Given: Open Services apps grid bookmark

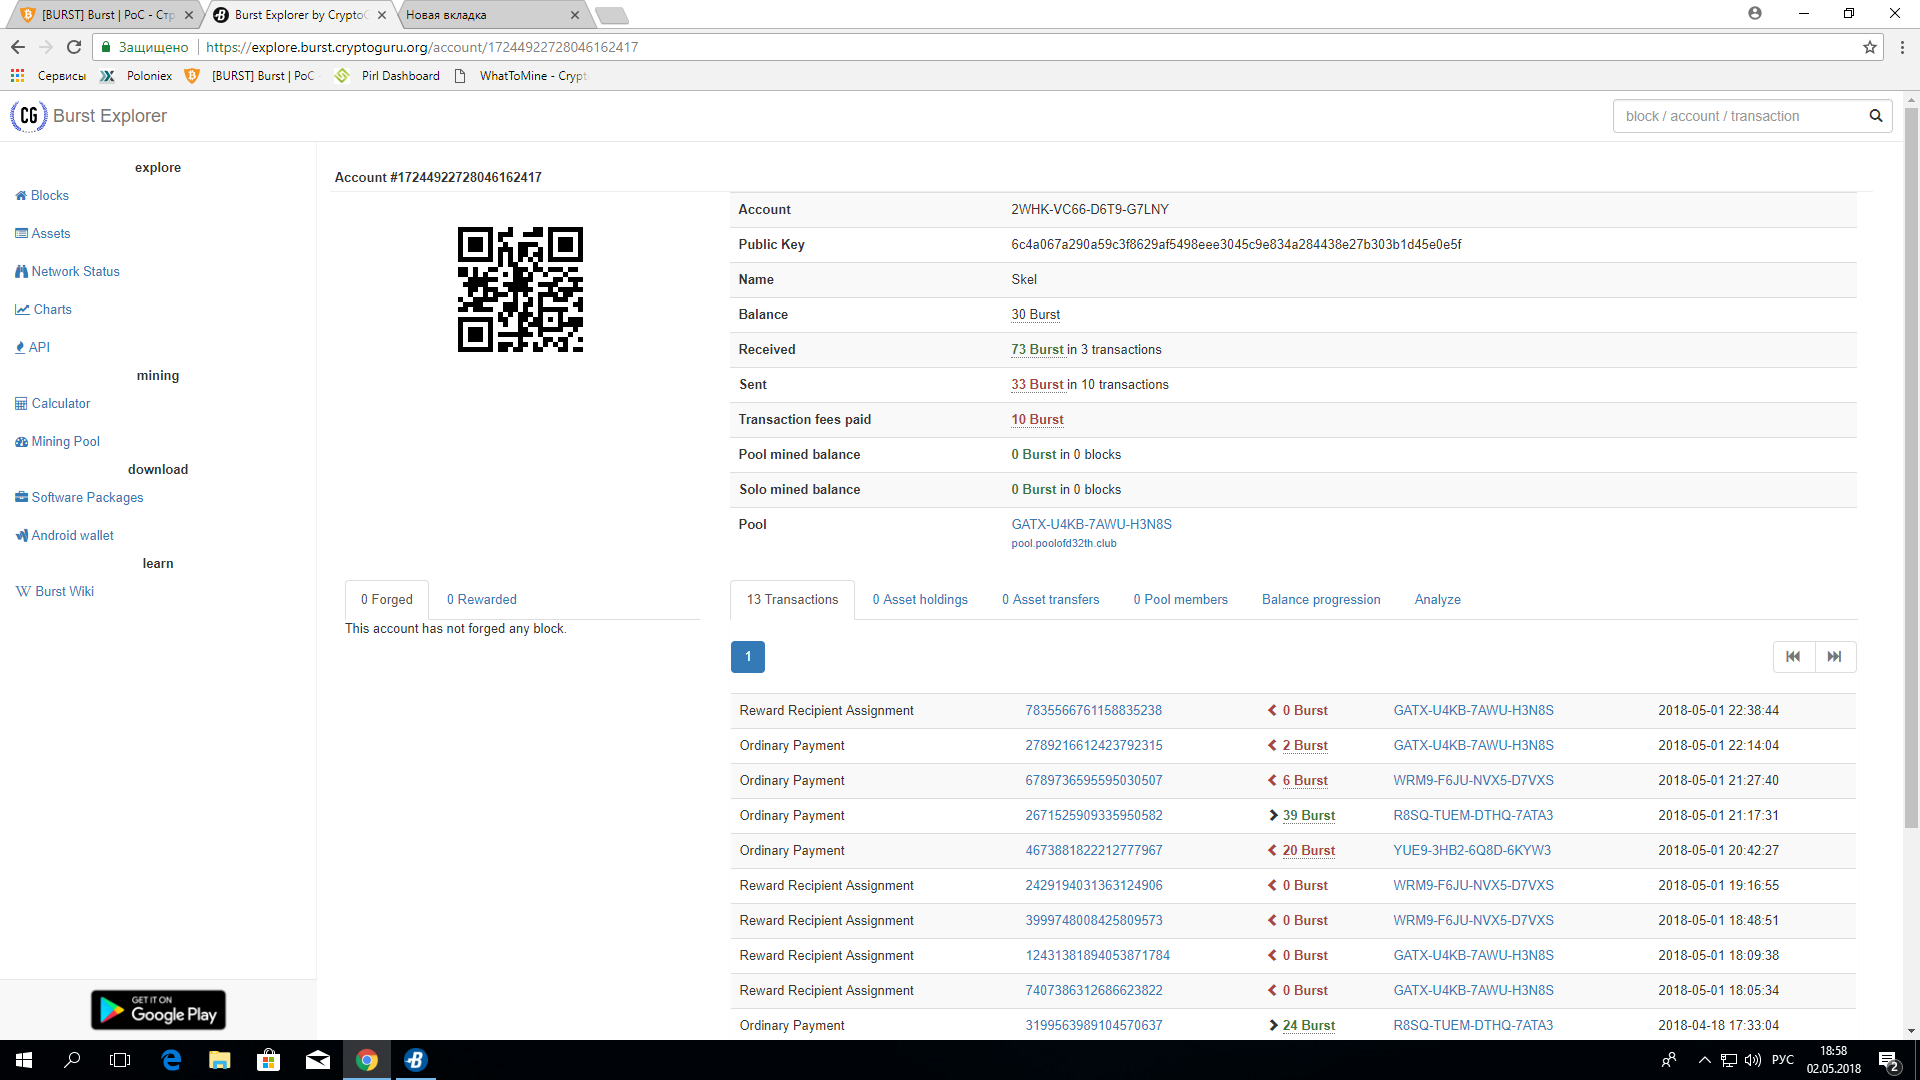Looking at the screenshot, I should coord(48,76).
